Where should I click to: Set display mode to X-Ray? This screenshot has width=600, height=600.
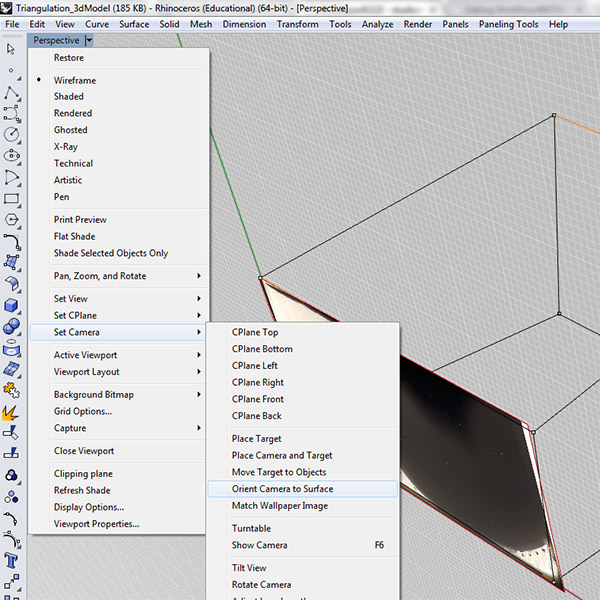point(65,147)
